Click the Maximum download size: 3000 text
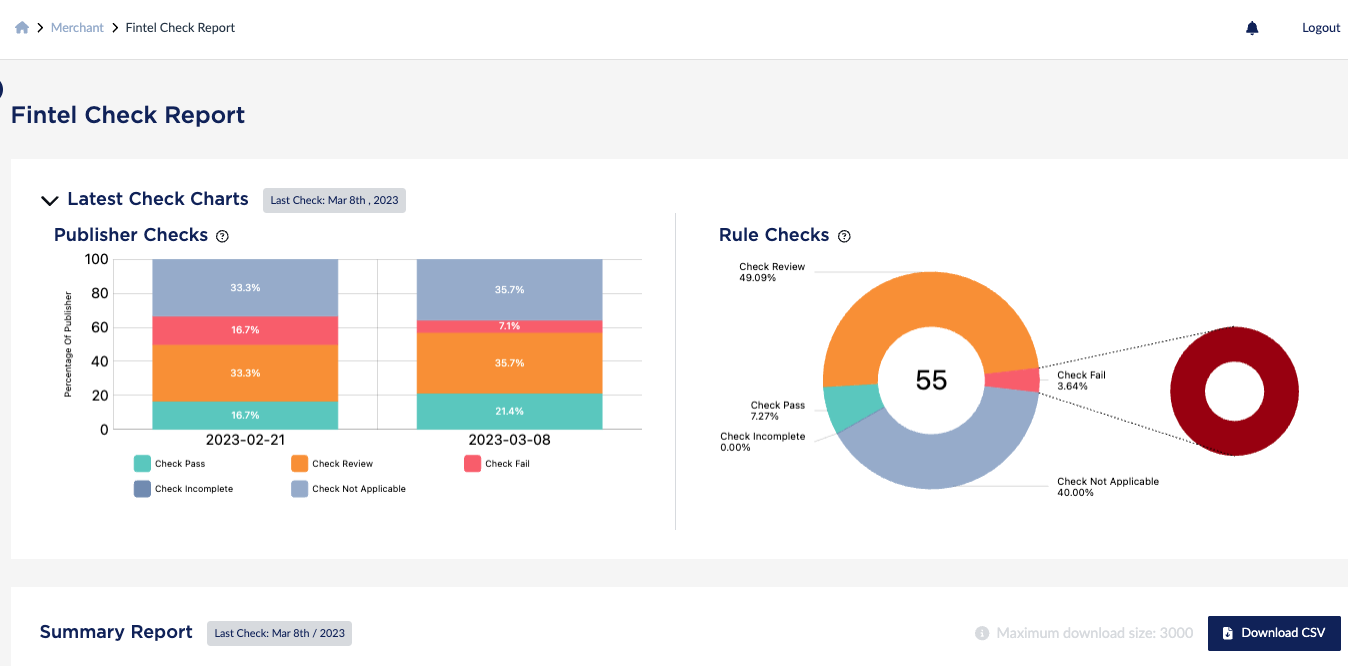Viewport: 1348px width, 666px height. pyautogui.click(x=1095, y=633)
